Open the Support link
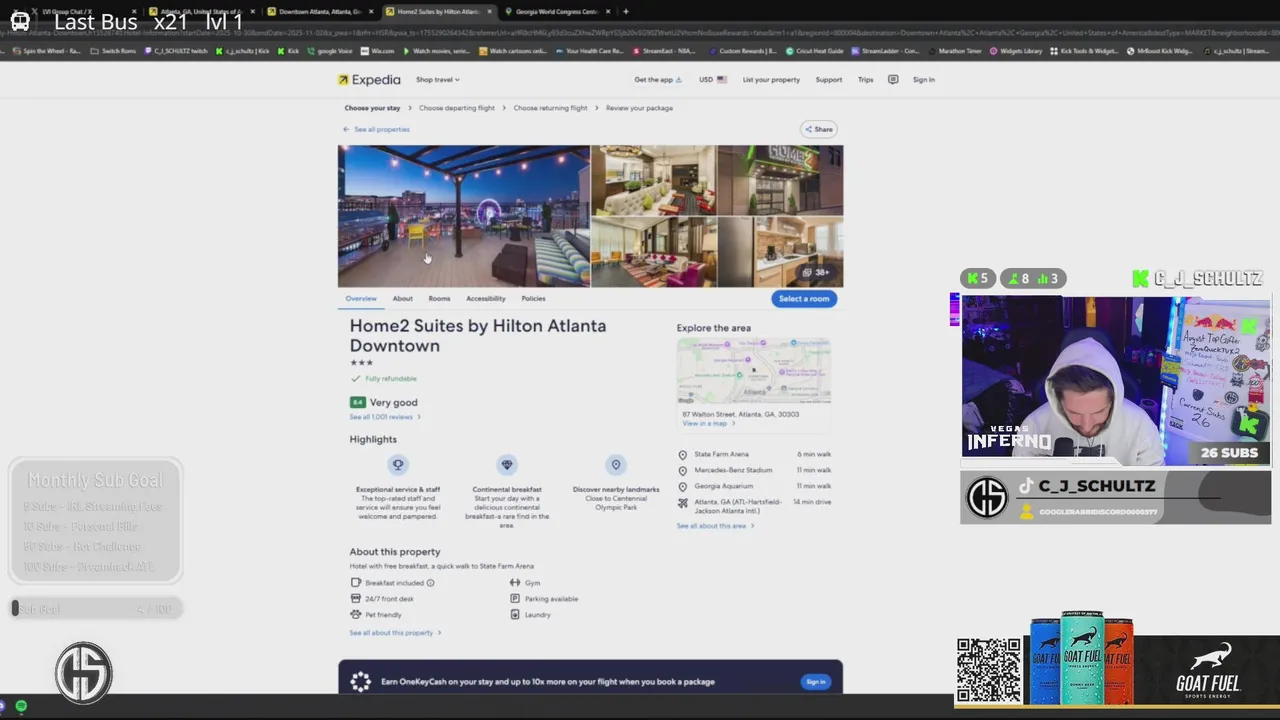The width and height of the screenshot is (1280, 720). pyautogui.click(x=828, y=80)
